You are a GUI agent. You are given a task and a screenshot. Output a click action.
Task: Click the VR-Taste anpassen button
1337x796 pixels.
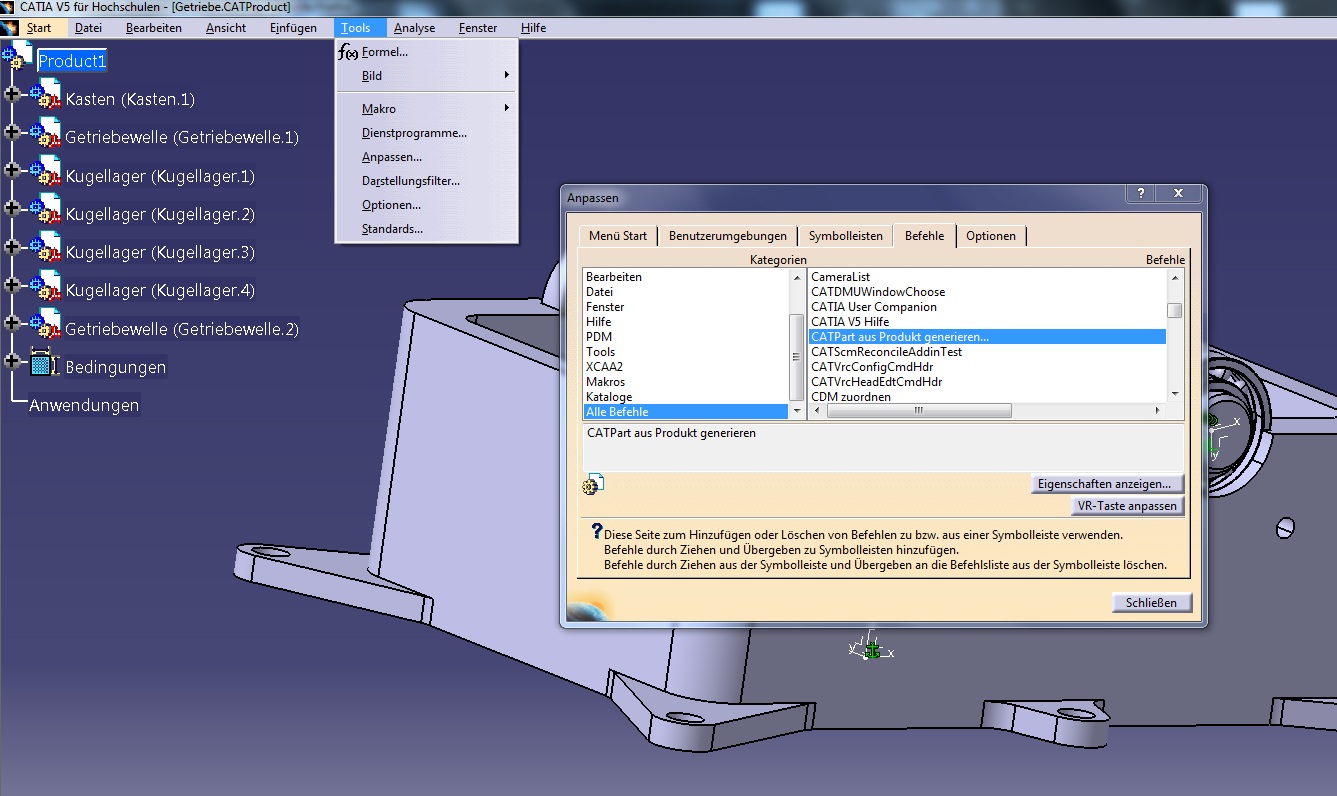[1127, 506]
